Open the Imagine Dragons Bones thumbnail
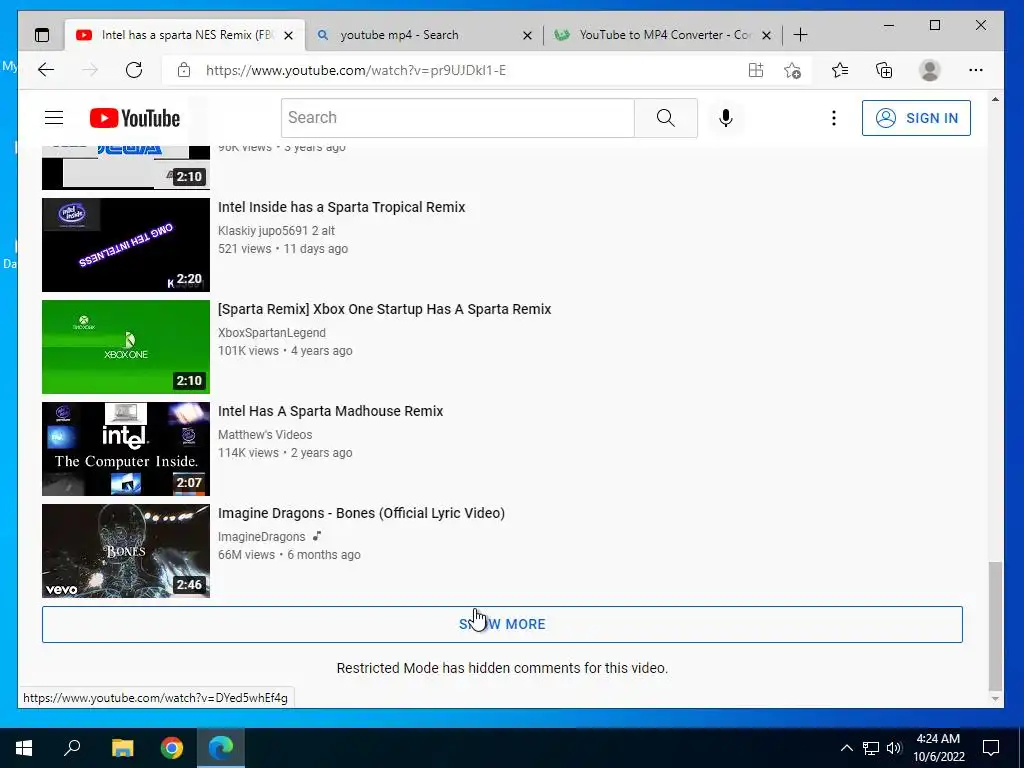1024x768 pixels. (126, 551)
